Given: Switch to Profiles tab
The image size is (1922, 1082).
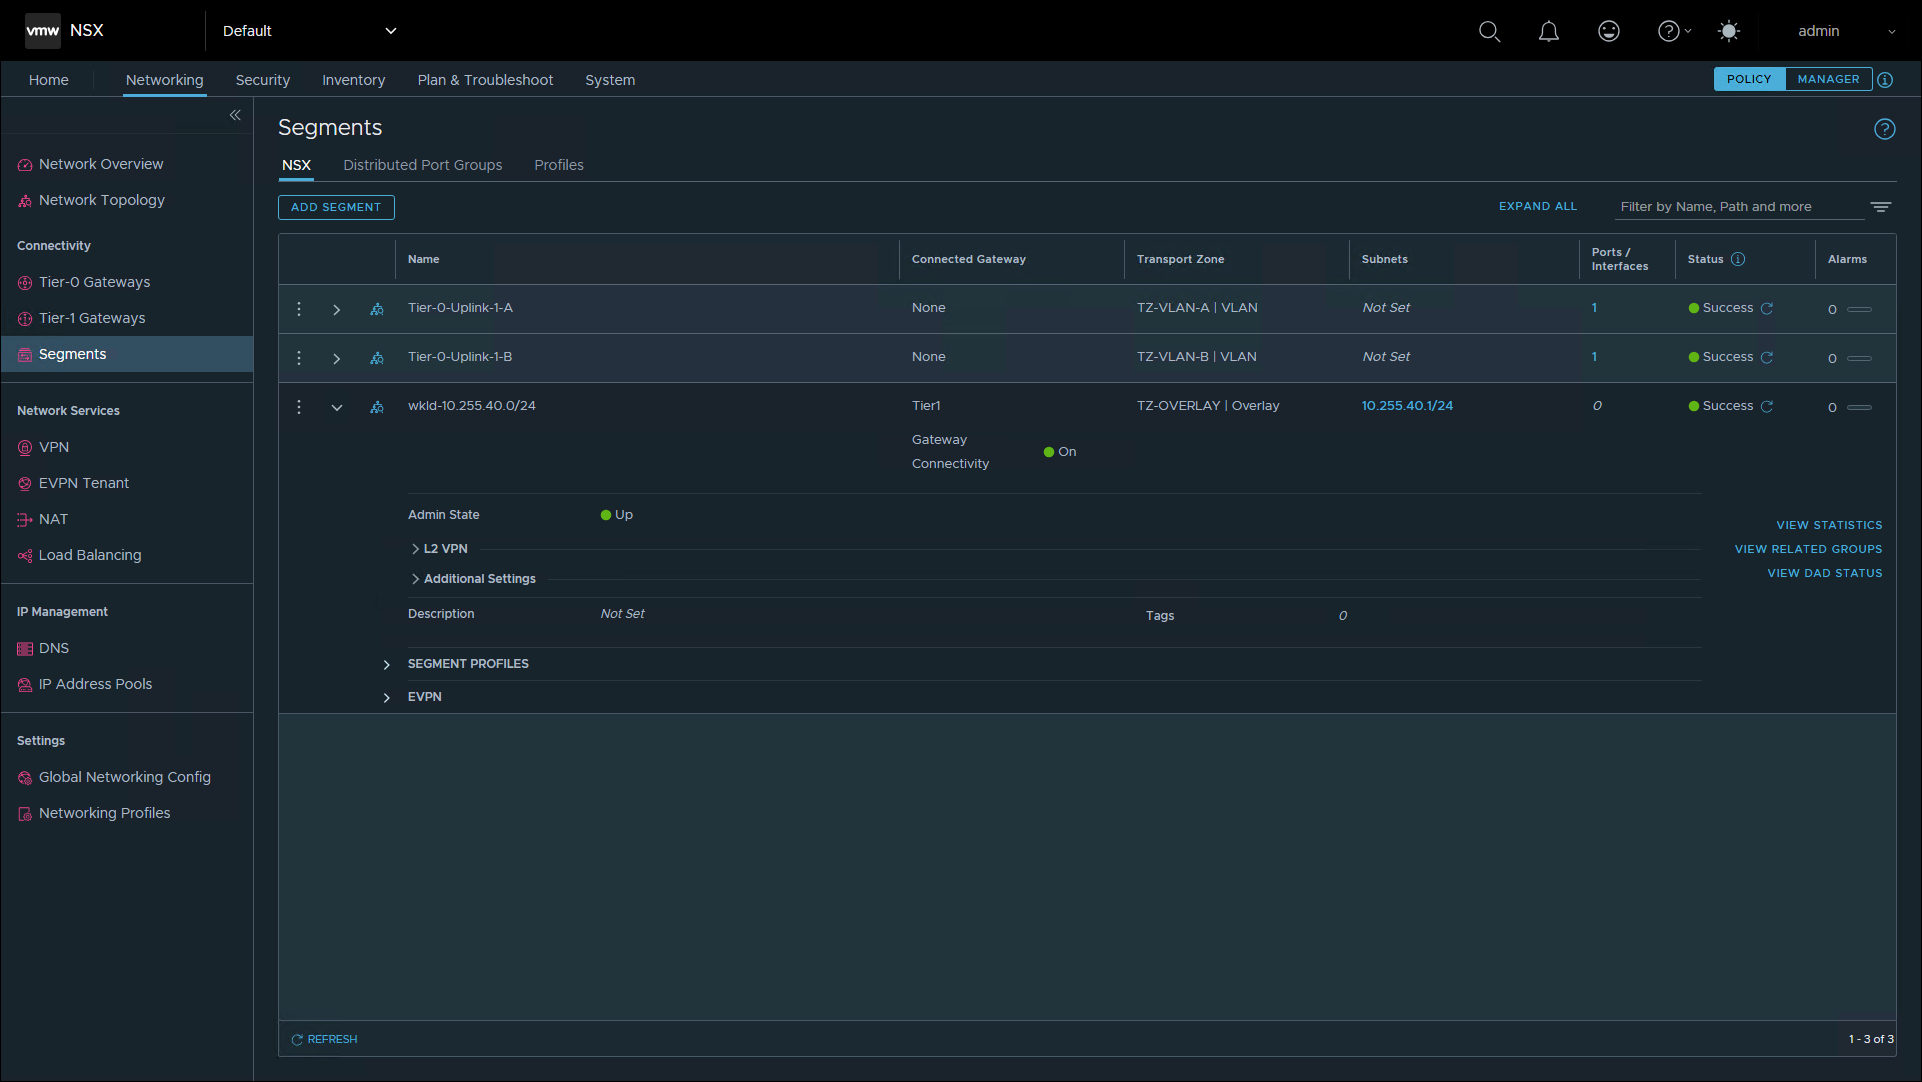Looking at the screenshot, I should (559, 165).
